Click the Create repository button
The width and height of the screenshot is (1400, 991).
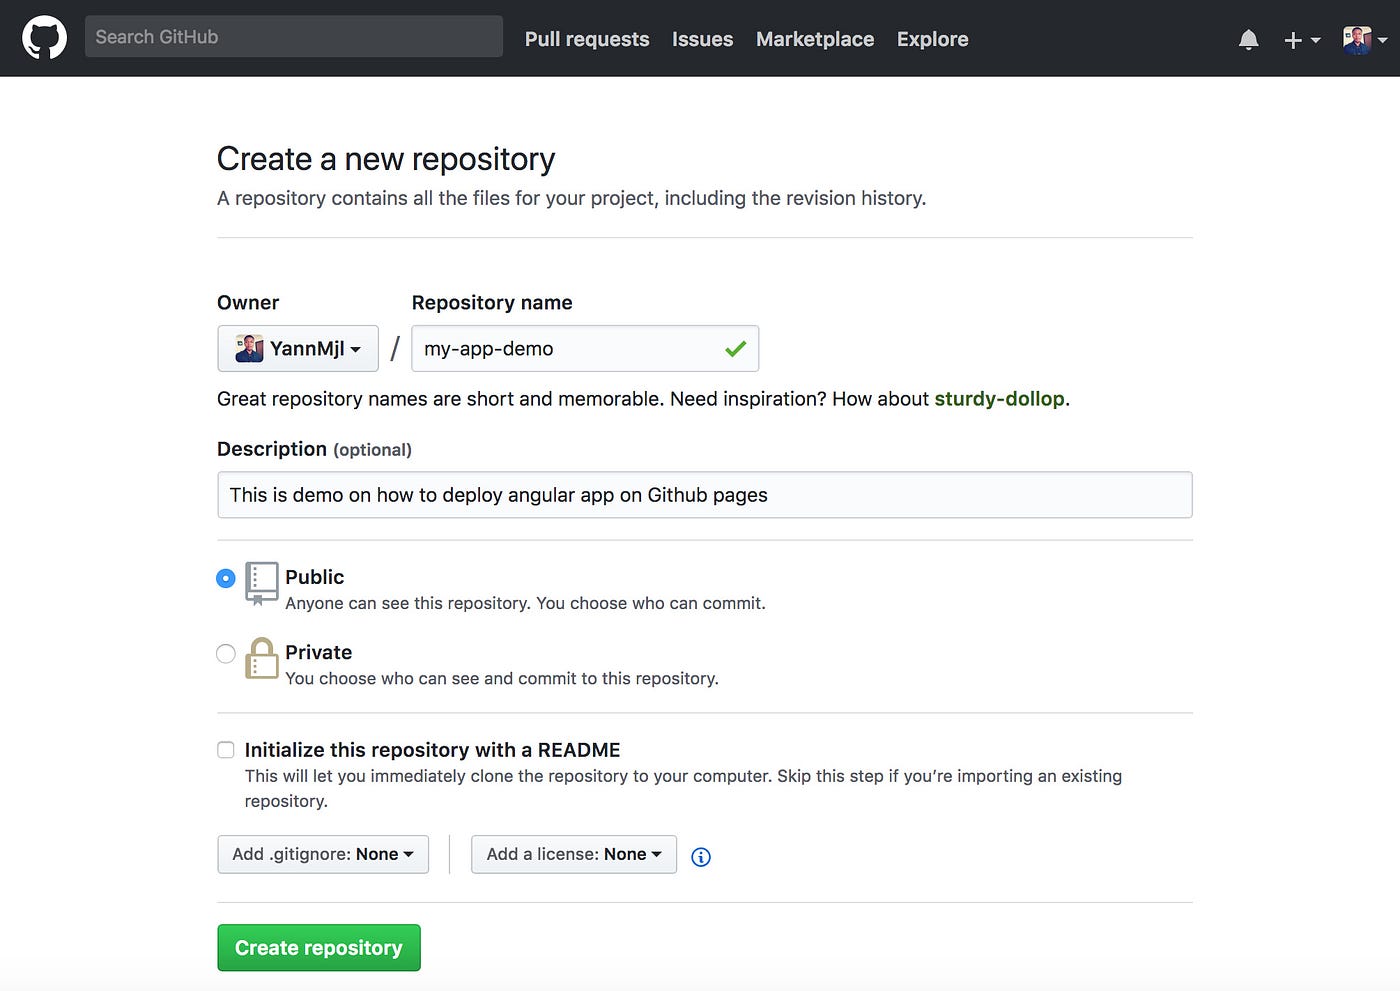coord(319,948)
